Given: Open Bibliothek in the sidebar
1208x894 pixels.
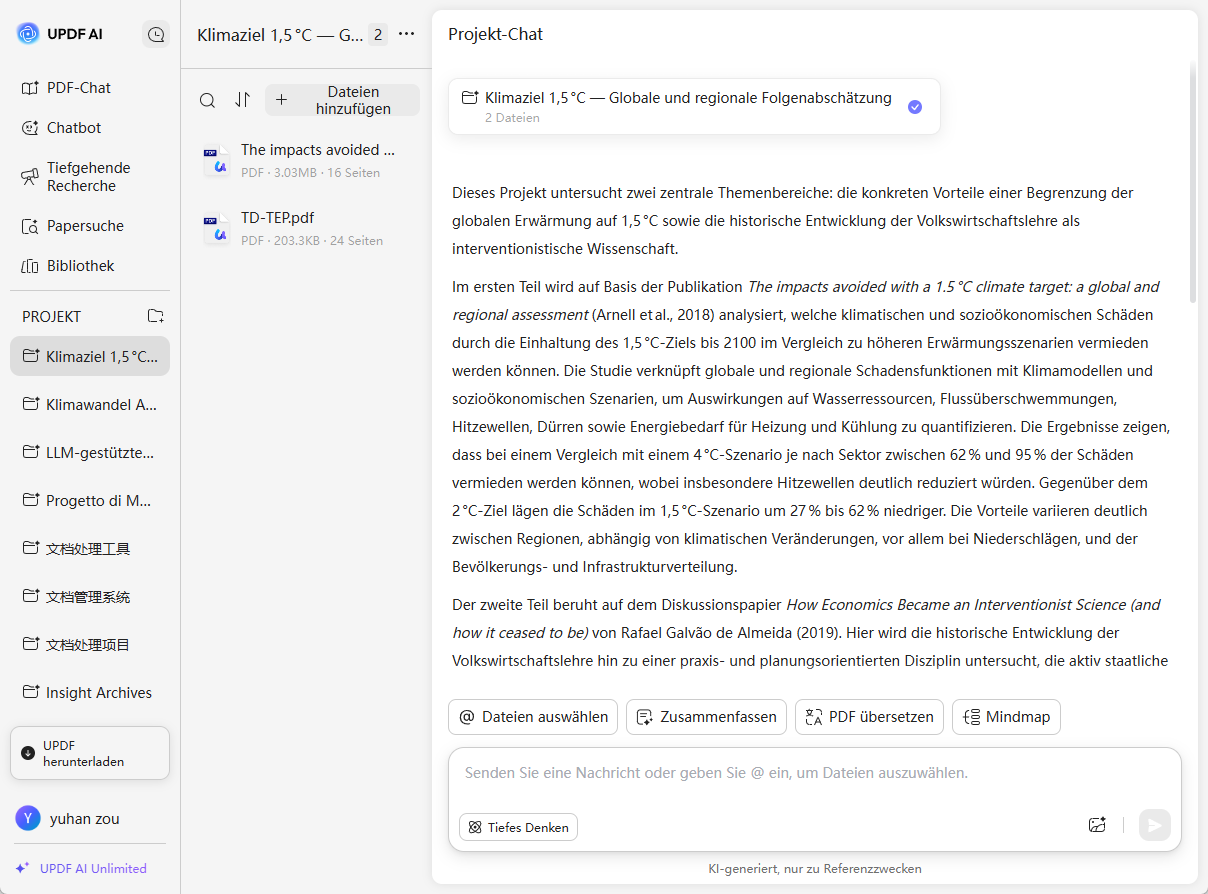Looking at the screenshot, I should (x=90, y=266).
